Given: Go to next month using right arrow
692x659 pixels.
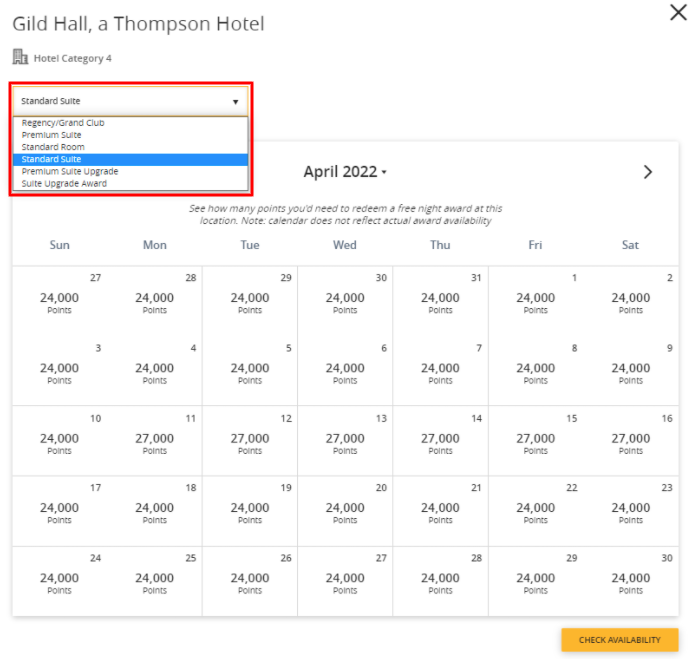Looking at the screenshot, I should tap(647, 172).
